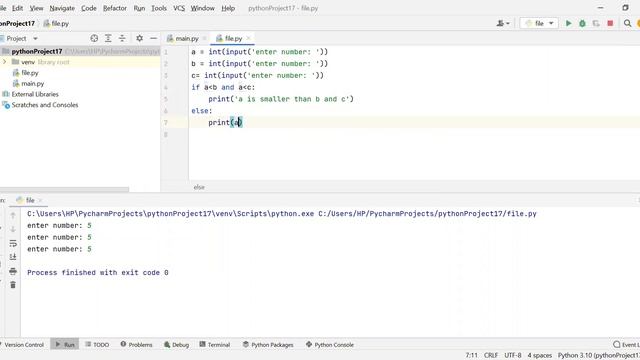The height and width of the screenshot is (360, 640).
Task: Open the Navigate menu
Action: (x=62, y=8)
